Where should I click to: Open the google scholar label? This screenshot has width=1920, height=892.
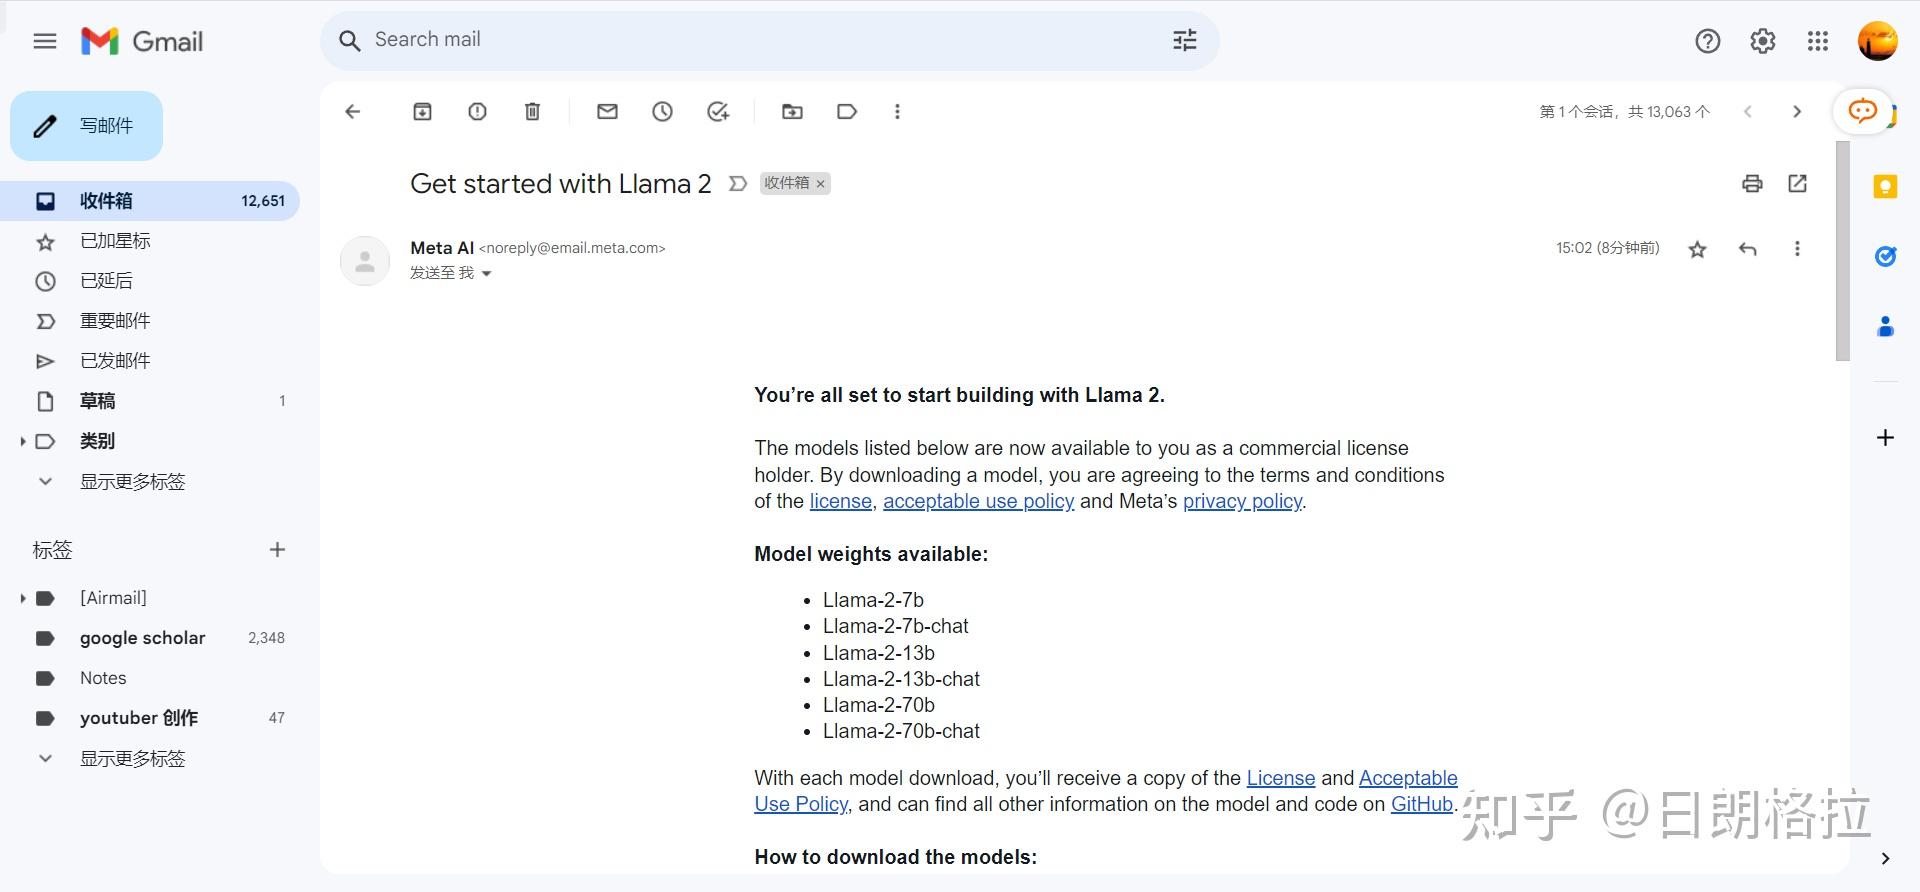click(150, 638)
